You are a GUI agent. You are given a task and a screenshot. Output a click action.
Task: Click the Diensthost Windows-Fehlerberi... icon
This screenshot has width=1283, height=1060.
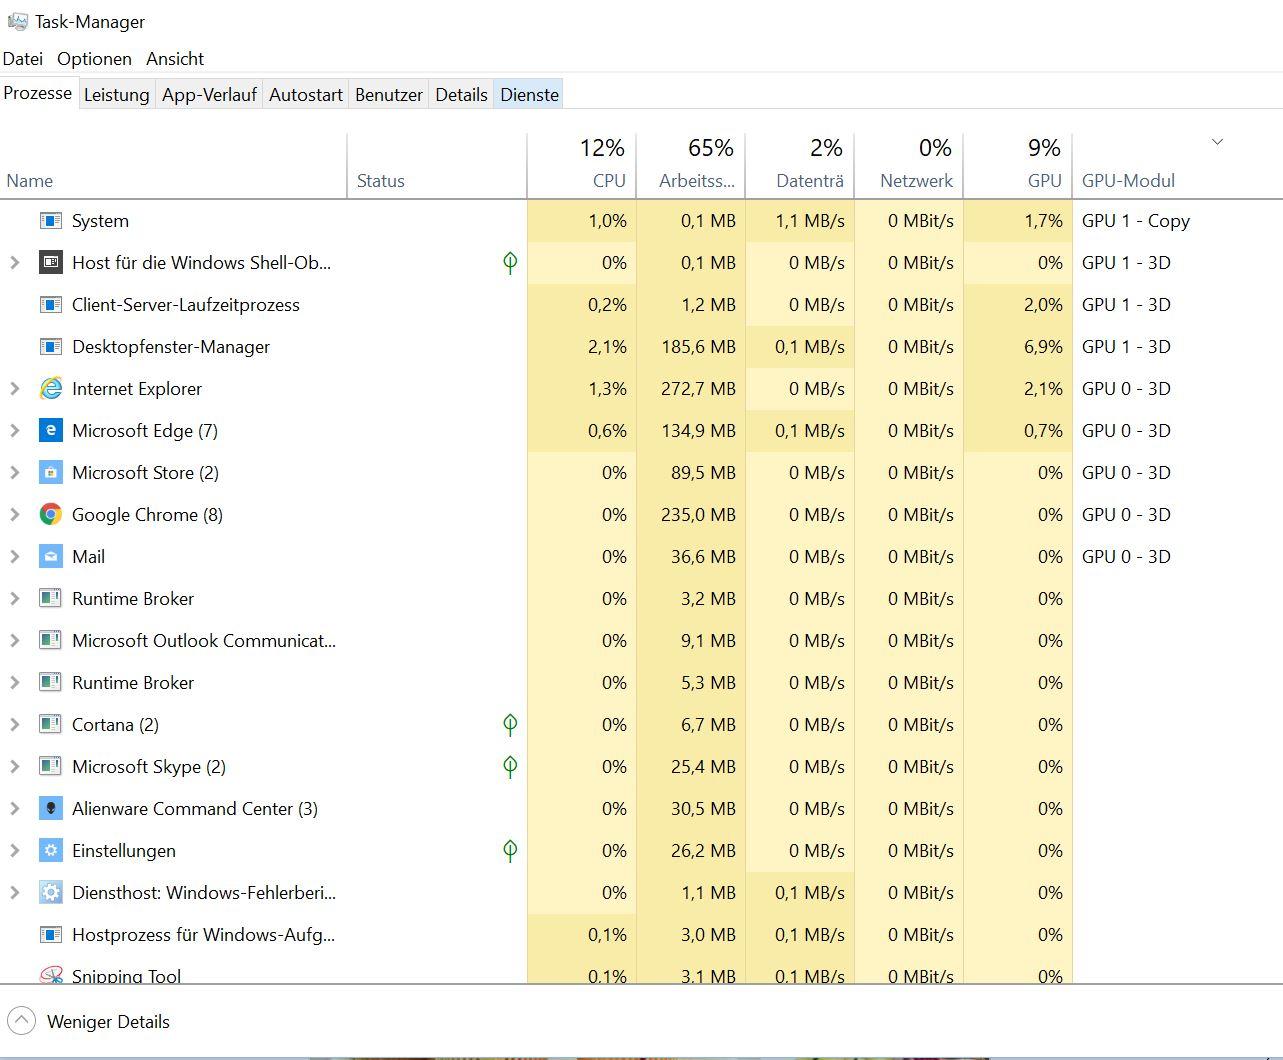[x=50, y=893]
